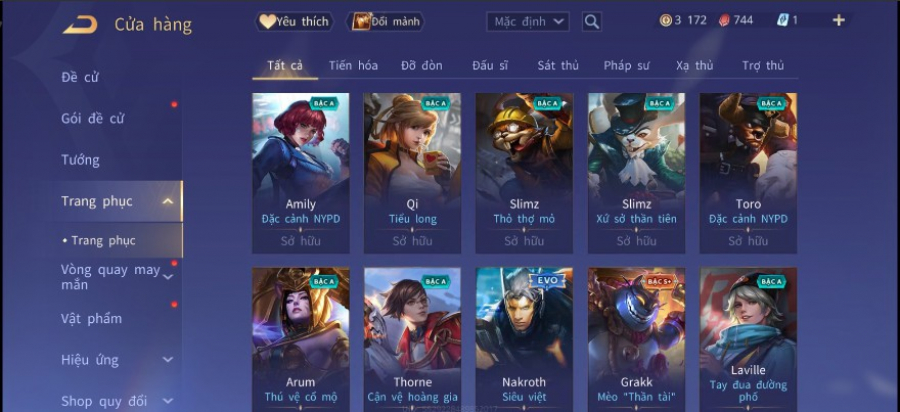This screenshot has width=900, height=412.
Task: Click the gold coin balance icon
Action: click(665, 21)
